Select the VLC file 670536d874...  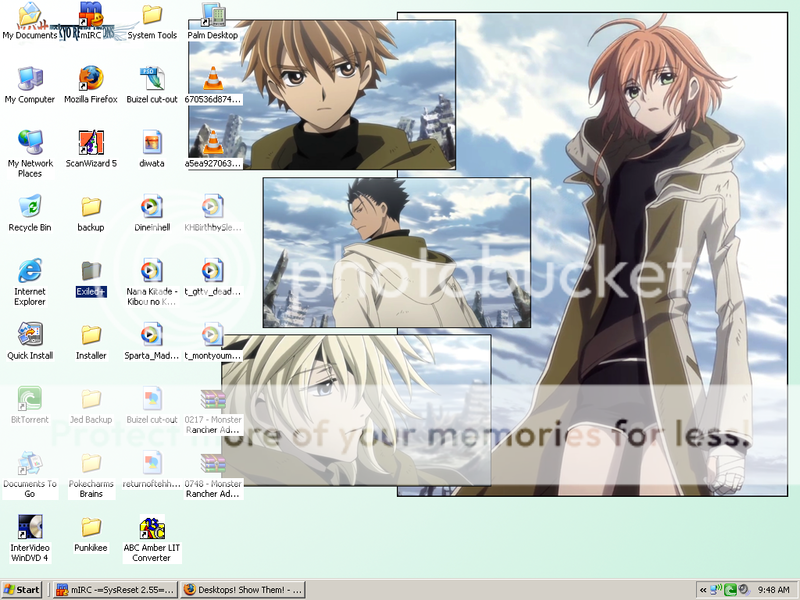(213, 85)
